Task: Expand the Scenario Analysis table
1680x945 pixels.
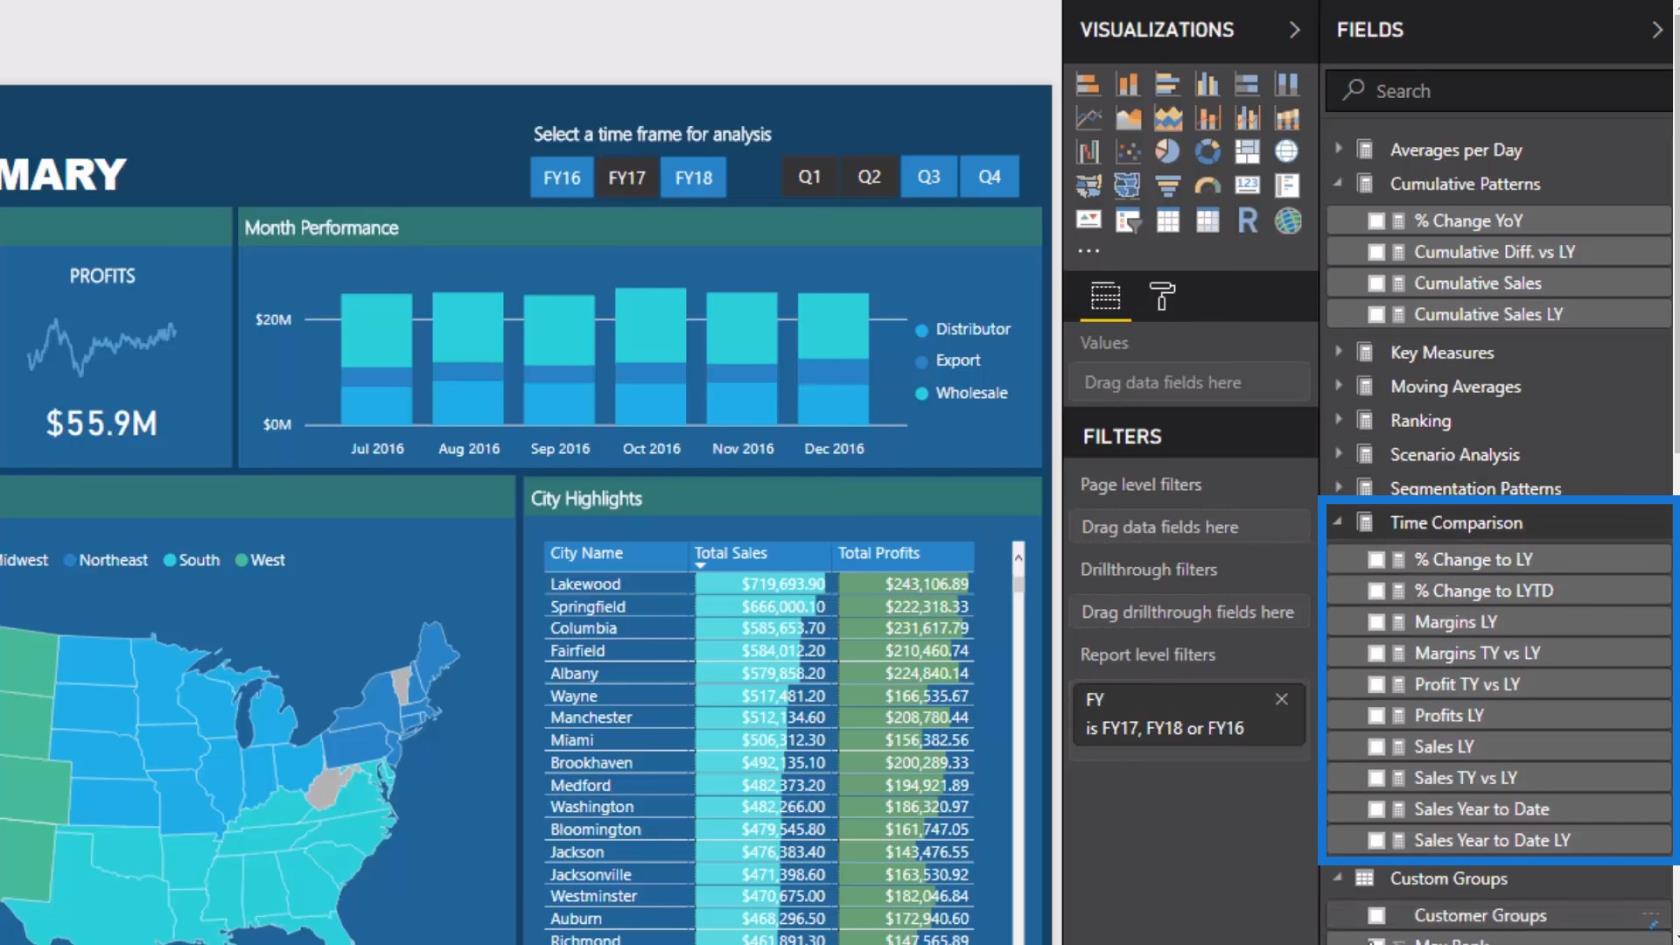Action: (1338, 454)
